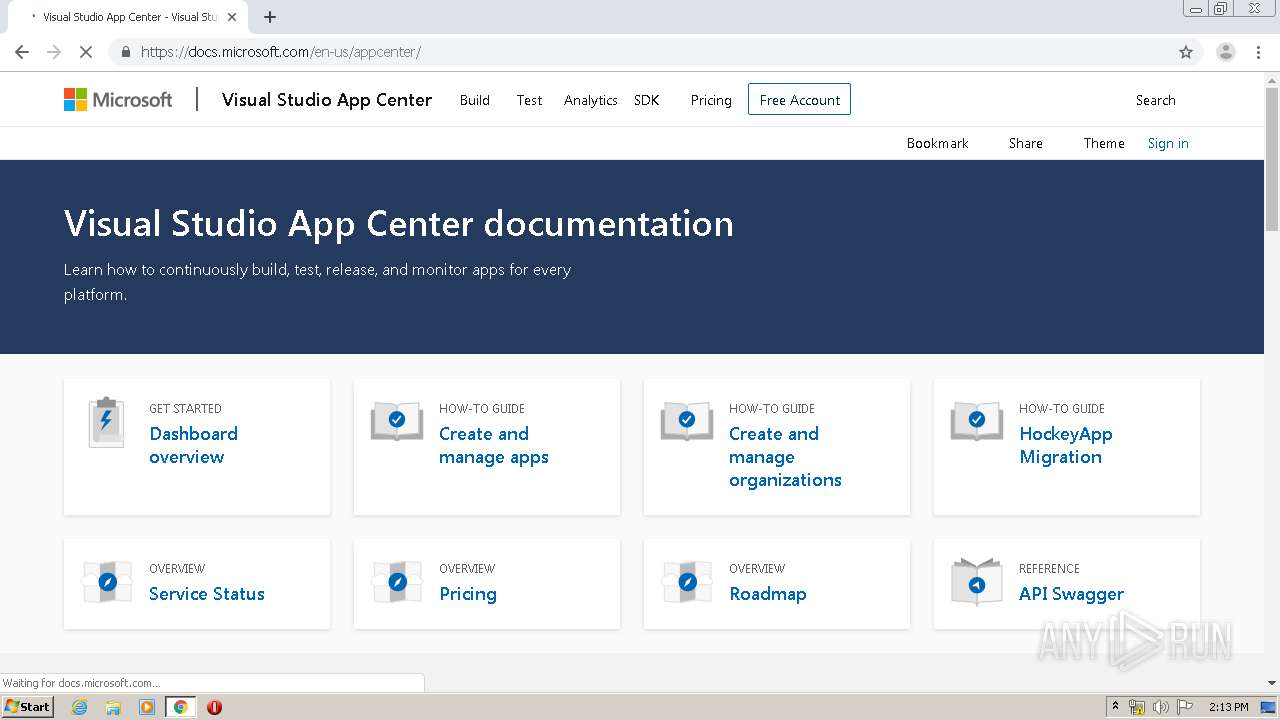This screenshot has width=1280, height=720.
Task: Click the Free Account button
Action: pyautogui.click(x=799, y=99)
